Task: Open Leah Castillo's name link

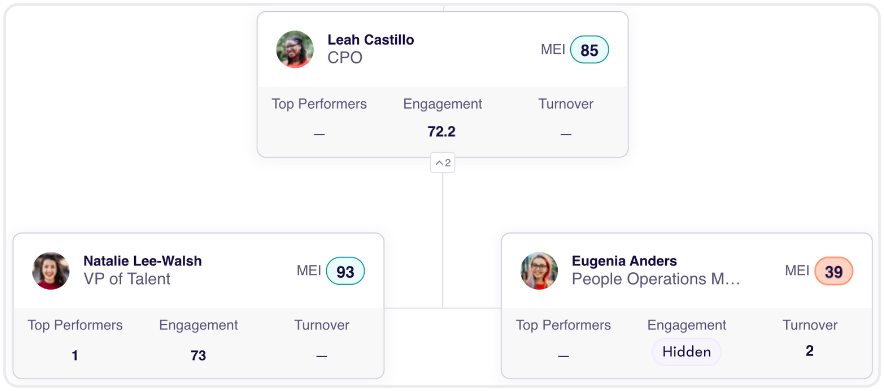Action: tap(370, 40)
